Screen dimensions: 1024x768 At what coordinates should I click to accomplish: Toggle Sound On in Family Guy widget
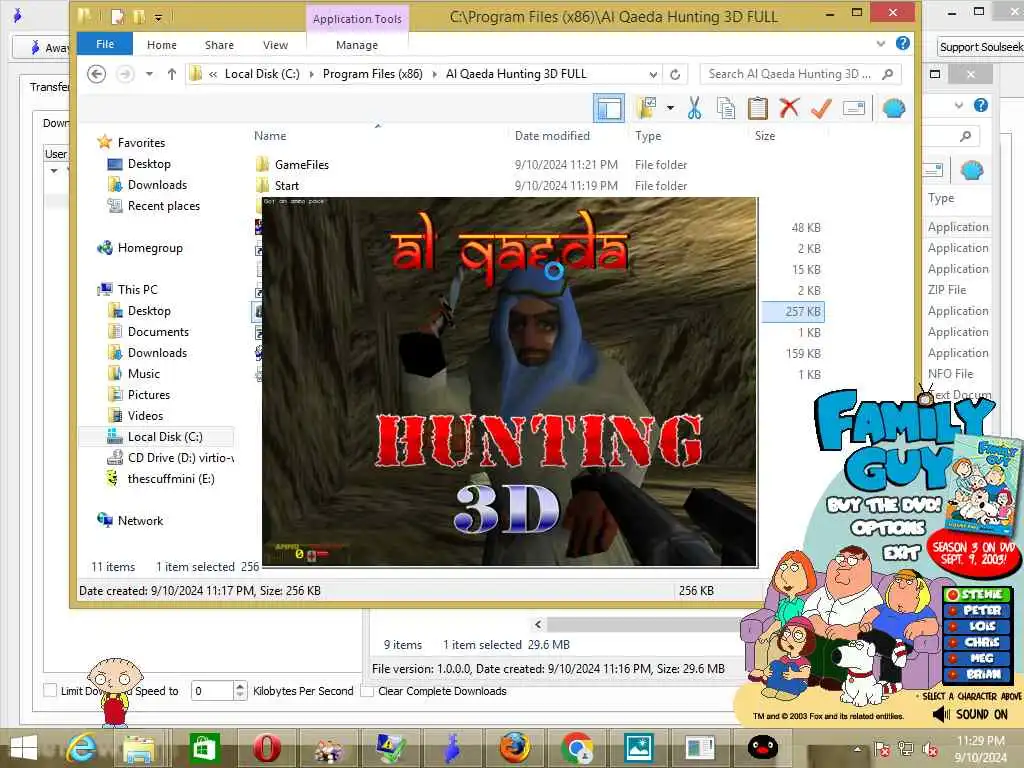point(972,714)
